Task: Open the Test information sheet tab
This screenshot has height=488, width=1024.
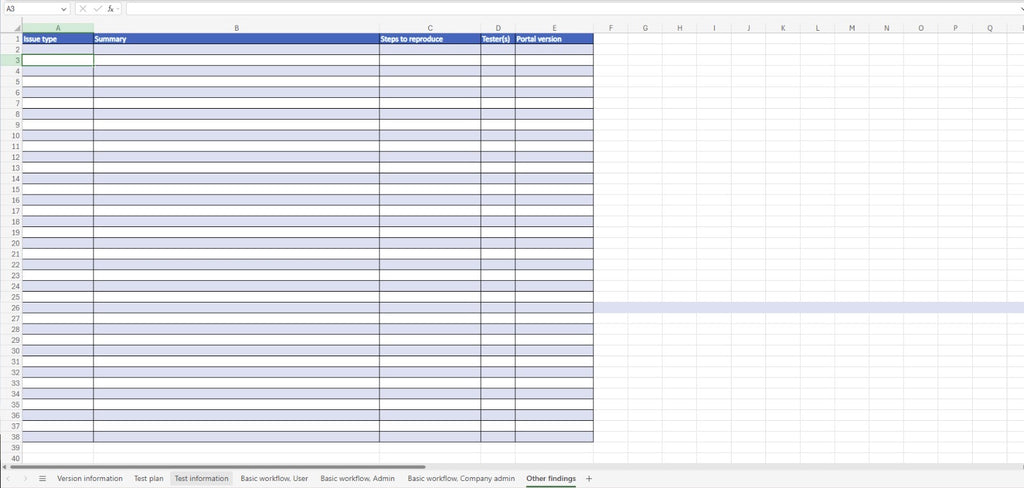Action: coord(202,479)
